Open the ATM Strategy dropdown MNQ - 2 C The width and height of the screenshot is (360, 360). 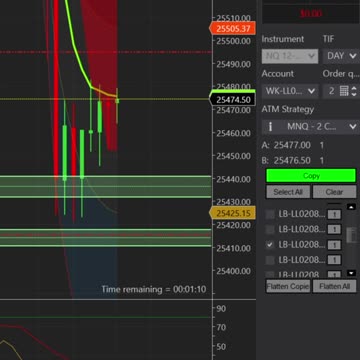311,127
